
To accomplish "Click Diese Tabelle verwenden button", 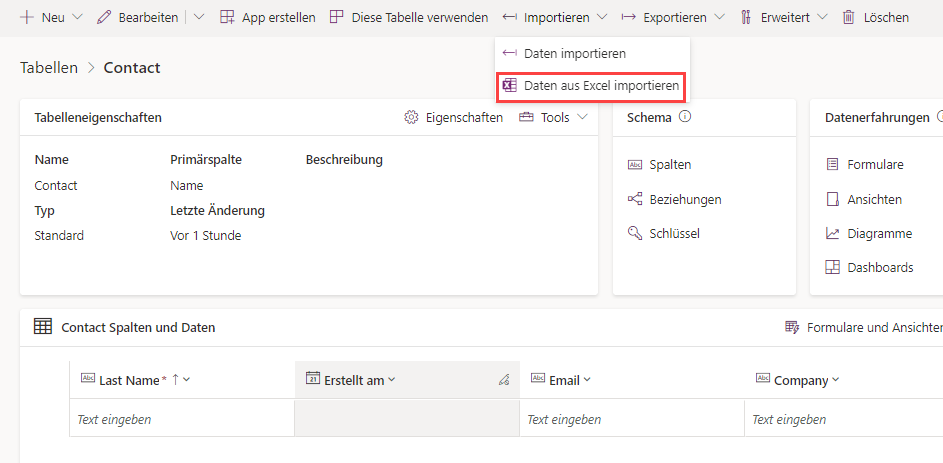I will pyautogui.click(x=409, y=17).
